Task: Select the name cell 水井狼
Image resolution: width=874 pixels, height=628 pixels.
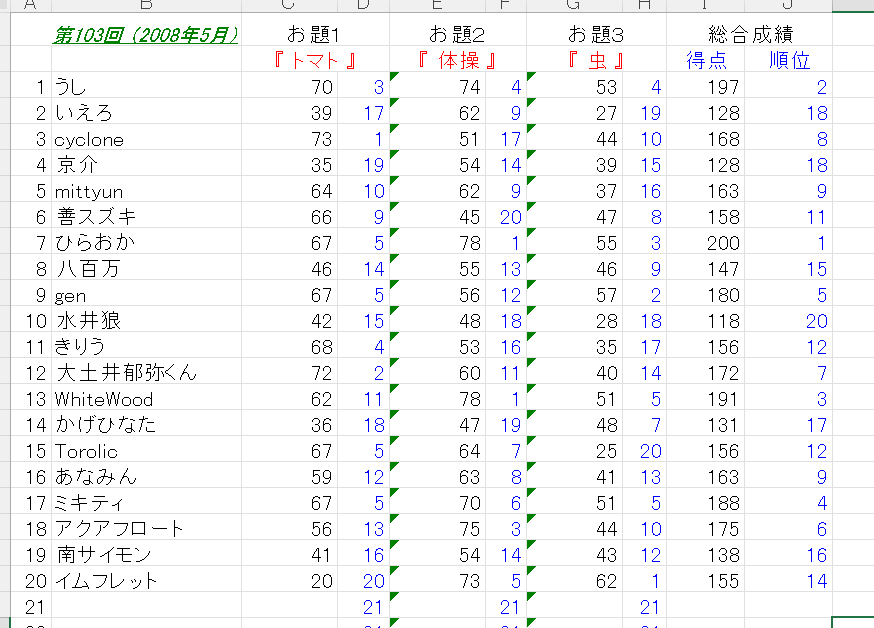Action: (x=146, y=321)
